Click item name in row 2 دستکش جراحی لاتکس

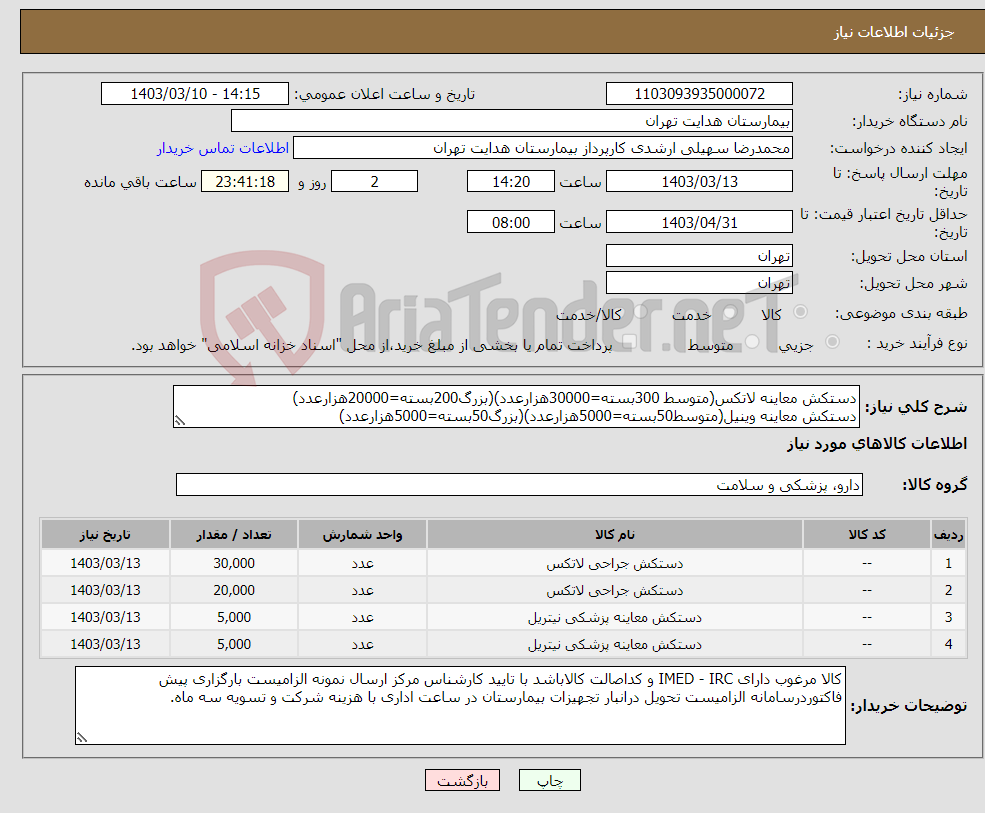615,591
